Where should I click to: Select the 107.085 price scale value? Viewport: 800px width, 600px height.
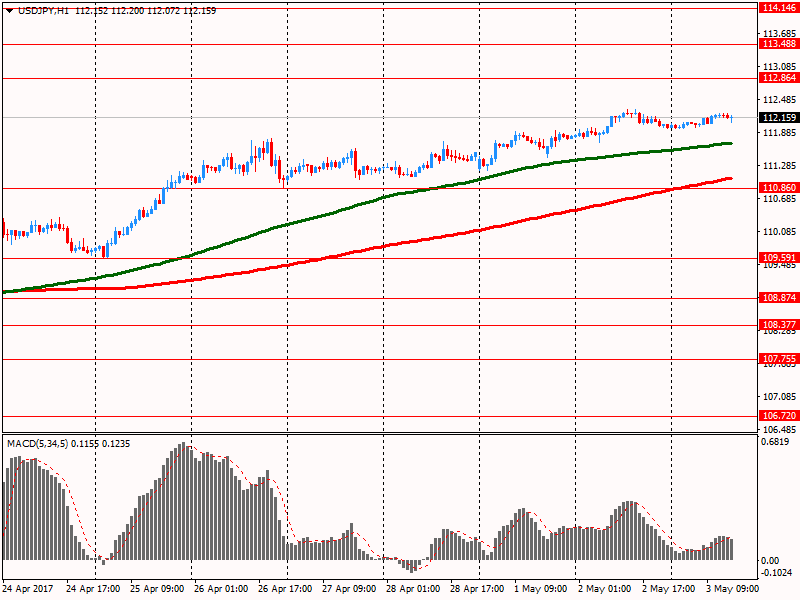tap(779, 396)
